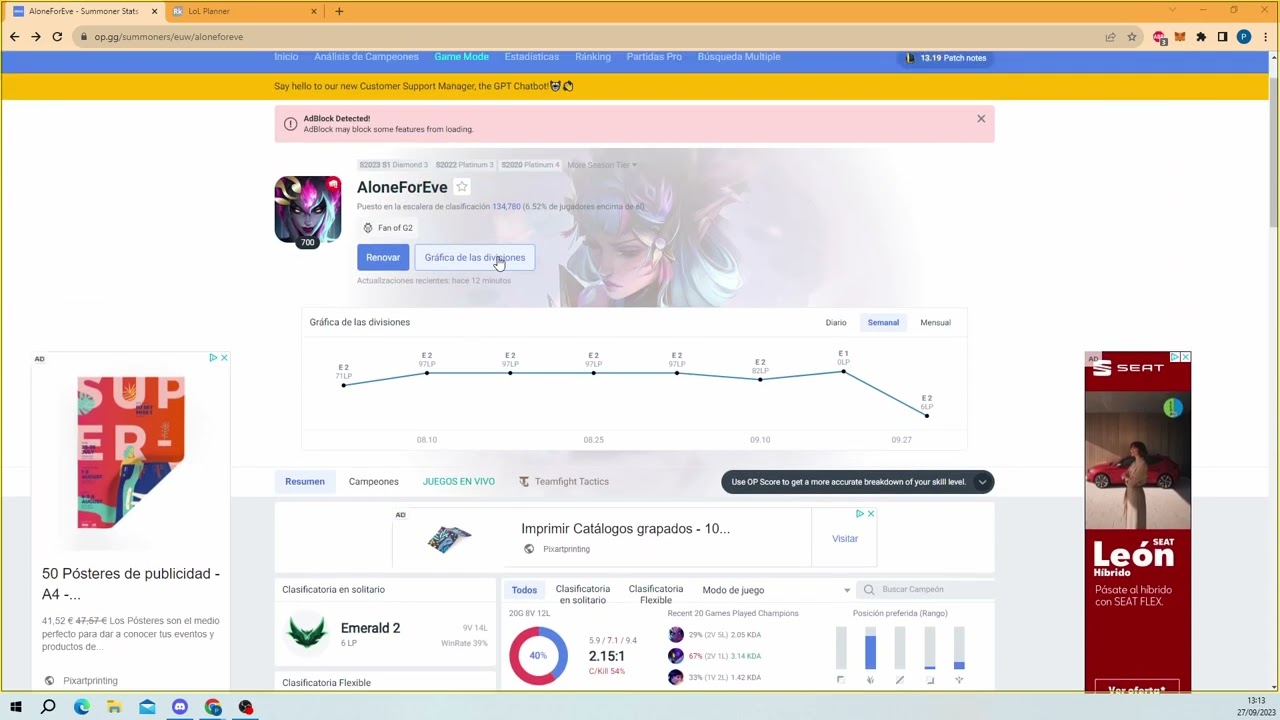Open Windows taskbar search
Viewport: 1280px width, 720px height.
point(48,707)
